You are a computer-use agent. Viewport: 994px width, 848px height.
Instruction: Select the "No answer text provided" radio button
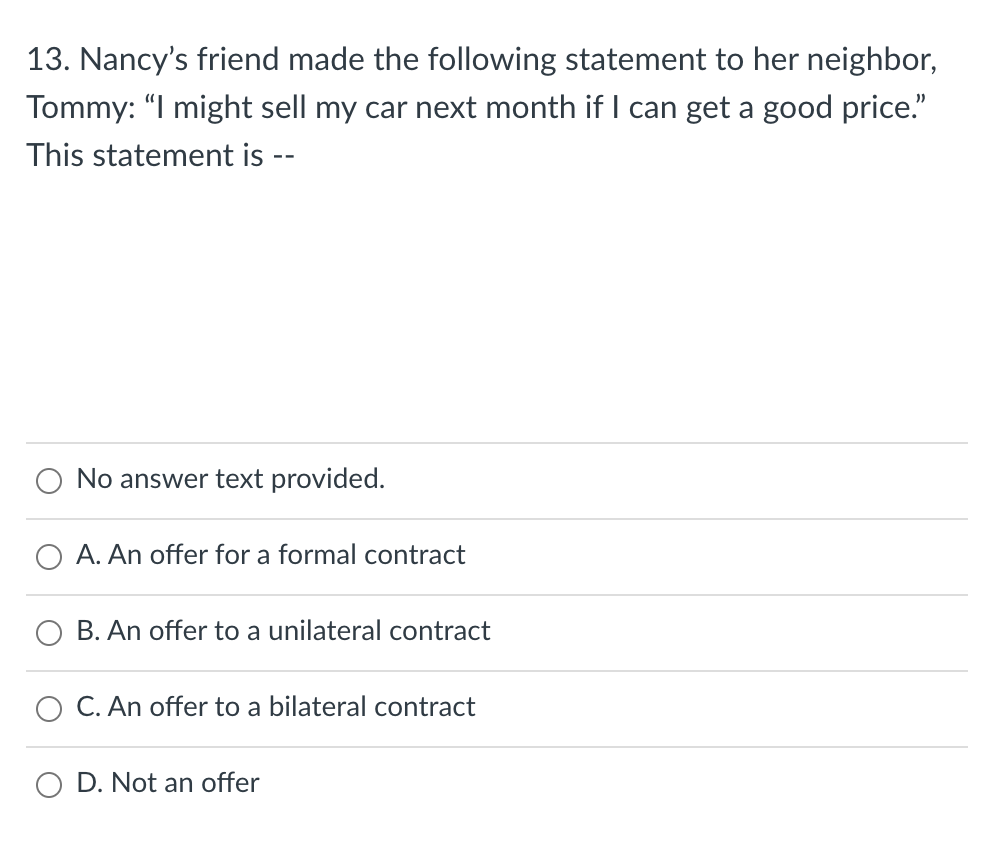click(51, 481)
